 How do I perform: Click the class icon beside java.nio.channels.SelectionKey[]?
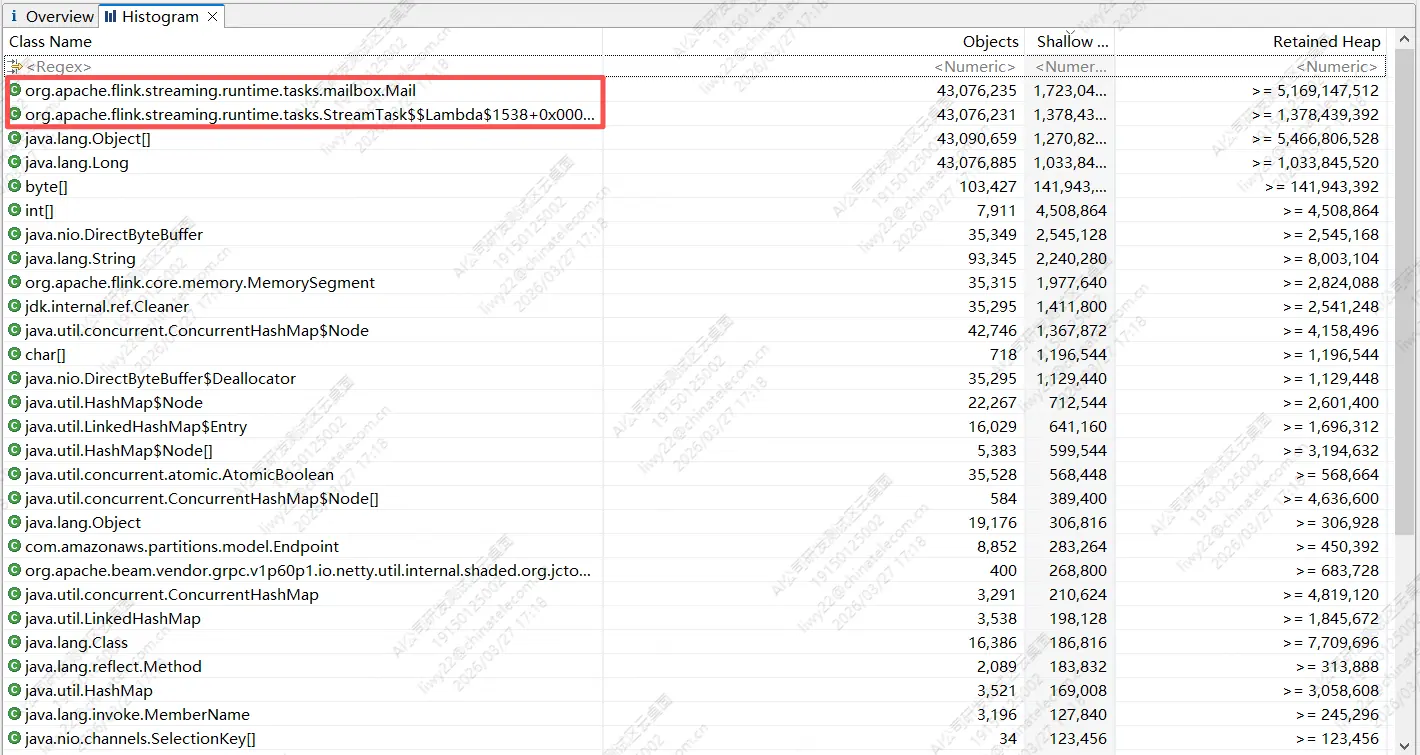15,738
